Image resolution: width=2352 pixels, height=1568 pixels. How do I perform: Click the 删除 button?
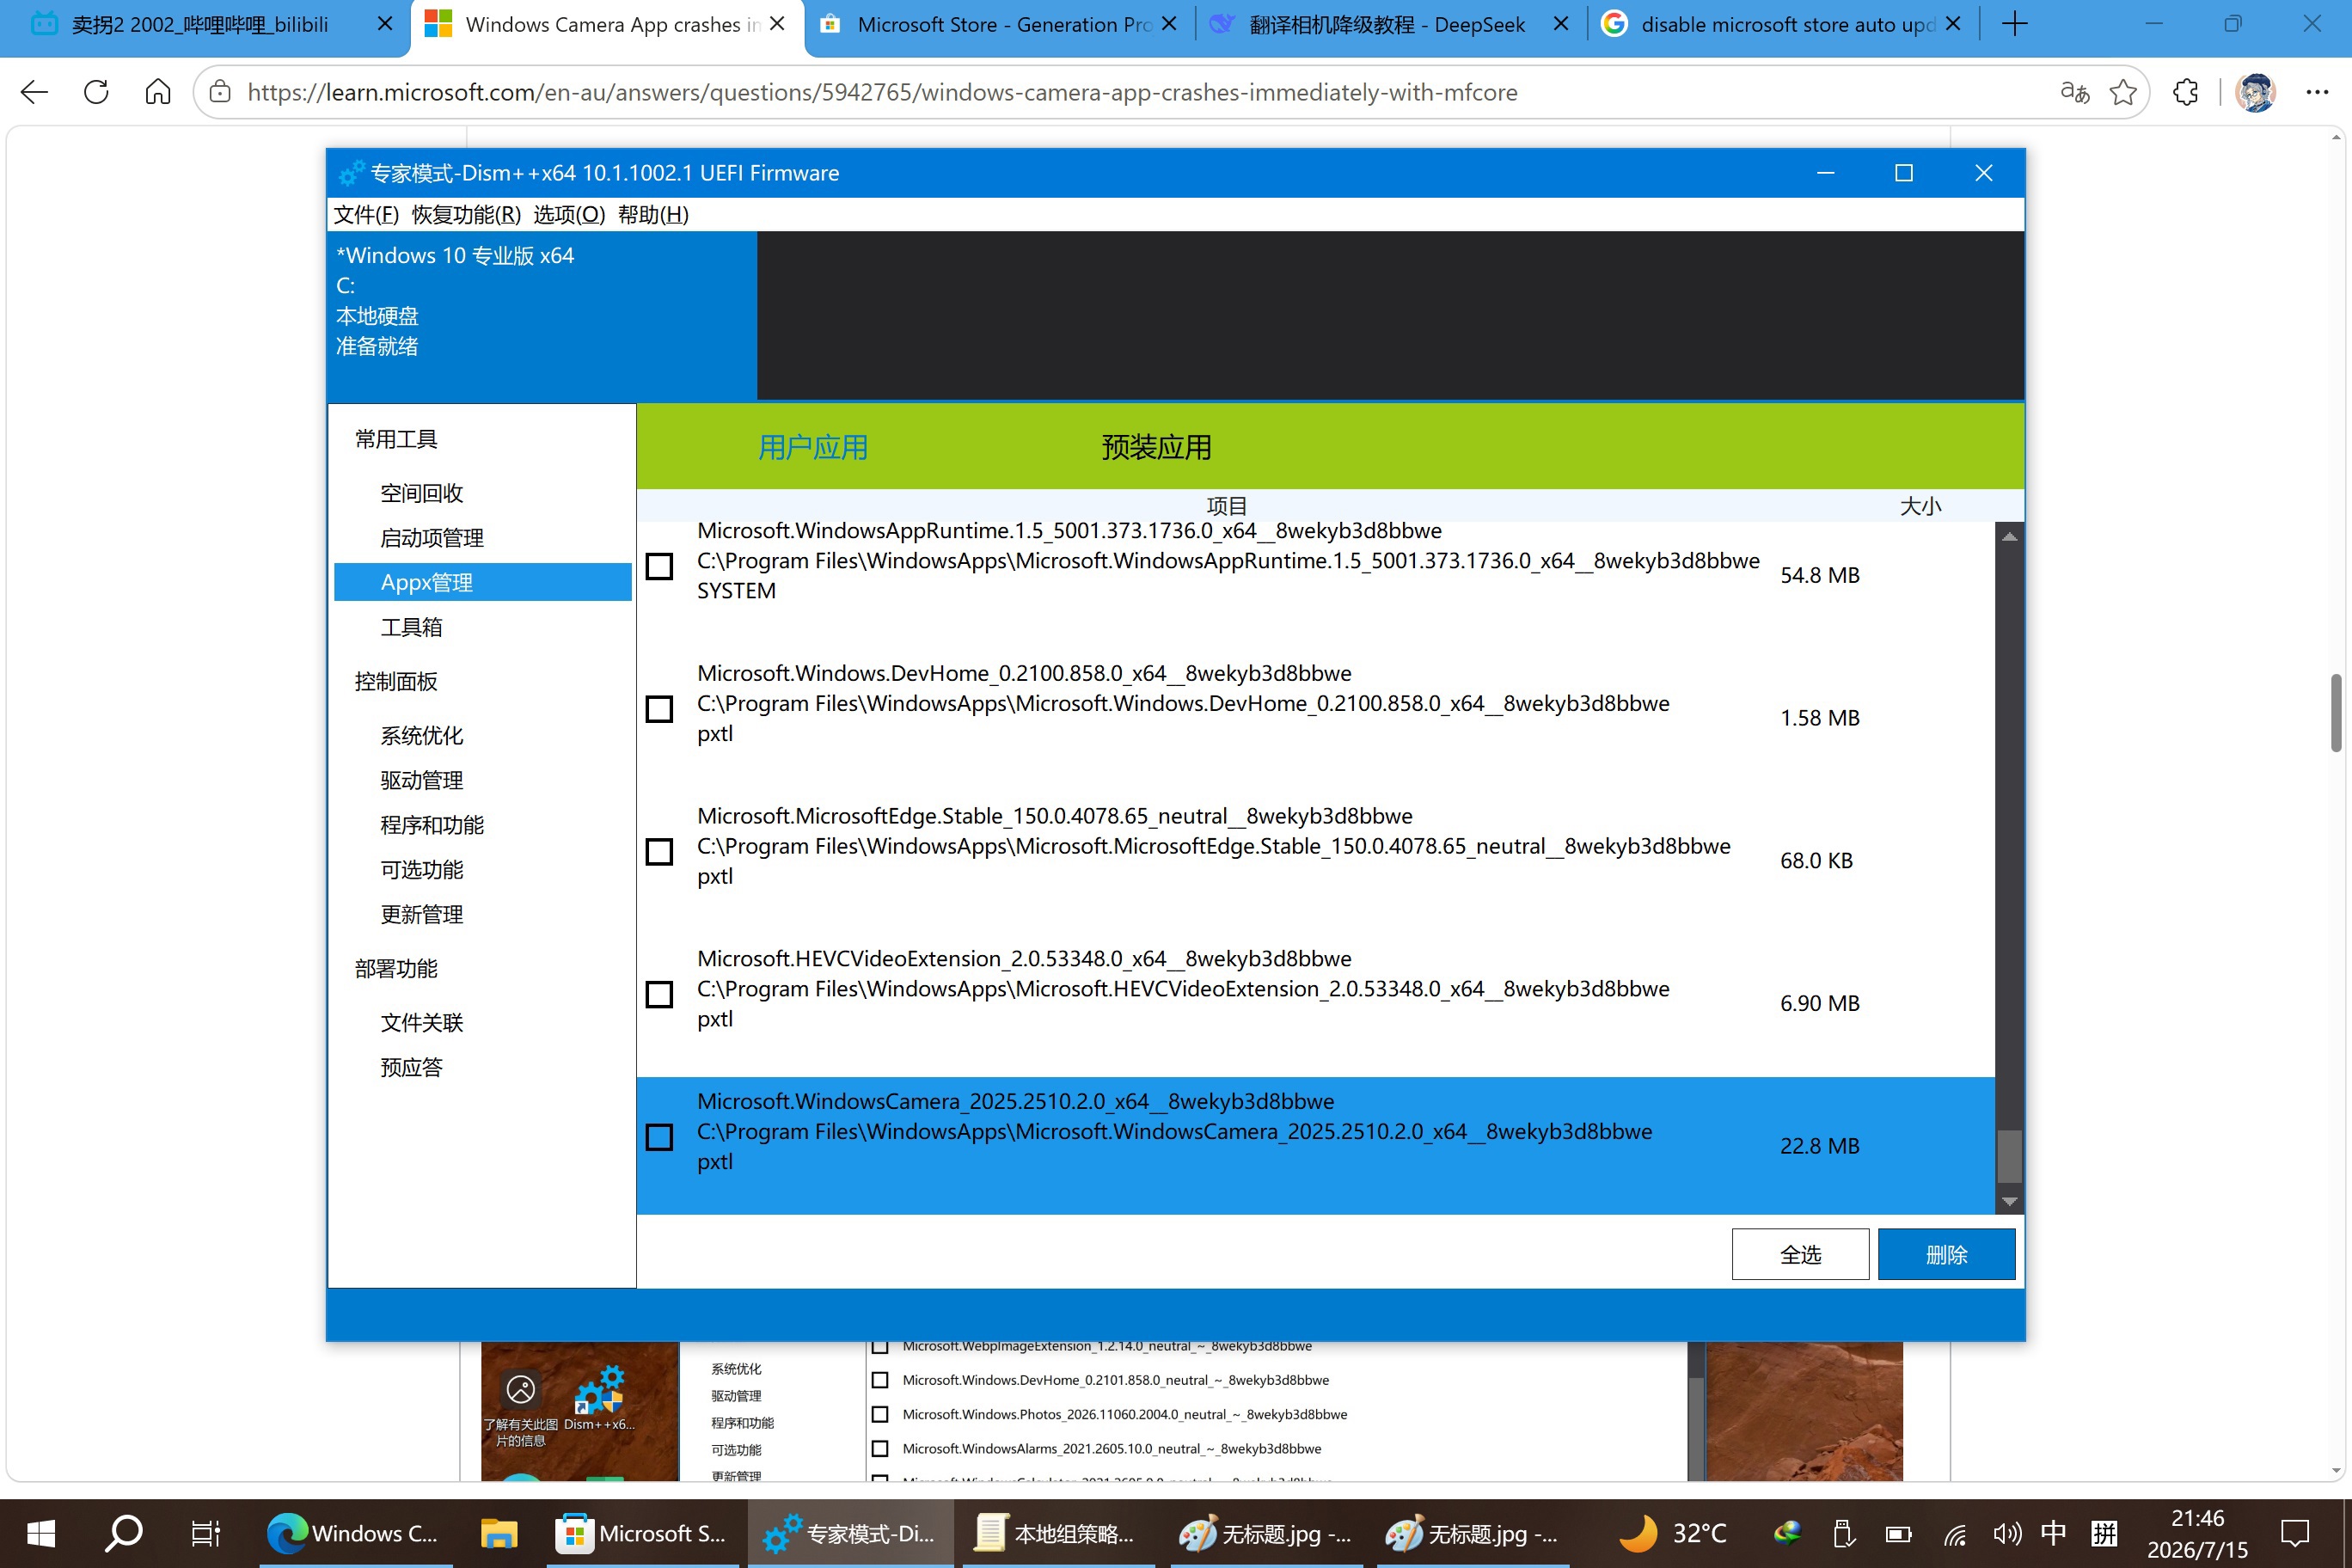click(x=1946, y=1254)
